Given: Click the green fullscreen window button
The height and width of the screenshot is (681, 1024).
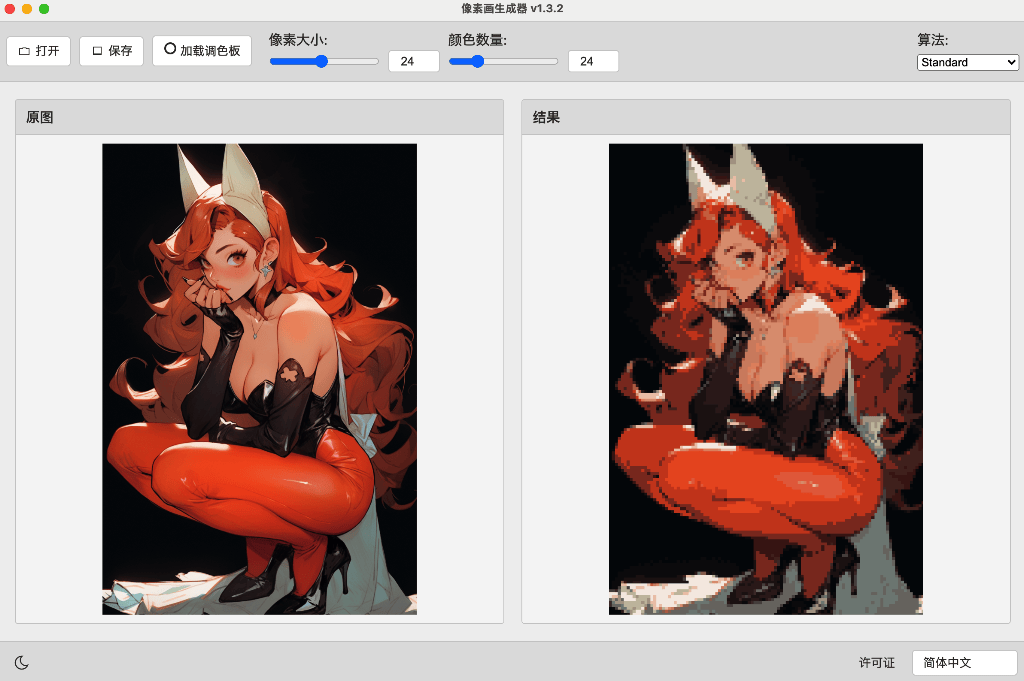Looking at the screenshot, I should (x=44, y=9).
